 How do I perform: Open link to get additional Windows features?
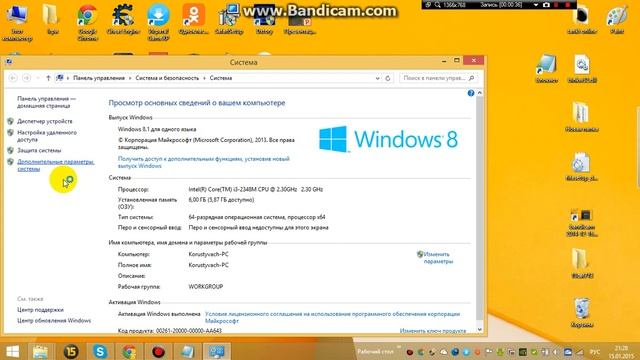coord(204,162)
